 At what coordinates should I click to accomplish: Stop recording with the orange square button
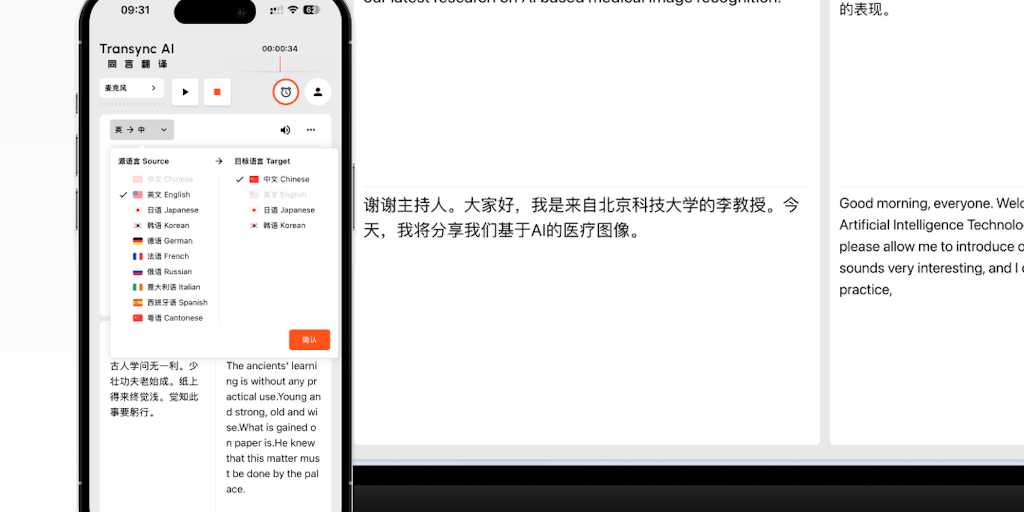[x=217, y=92]
